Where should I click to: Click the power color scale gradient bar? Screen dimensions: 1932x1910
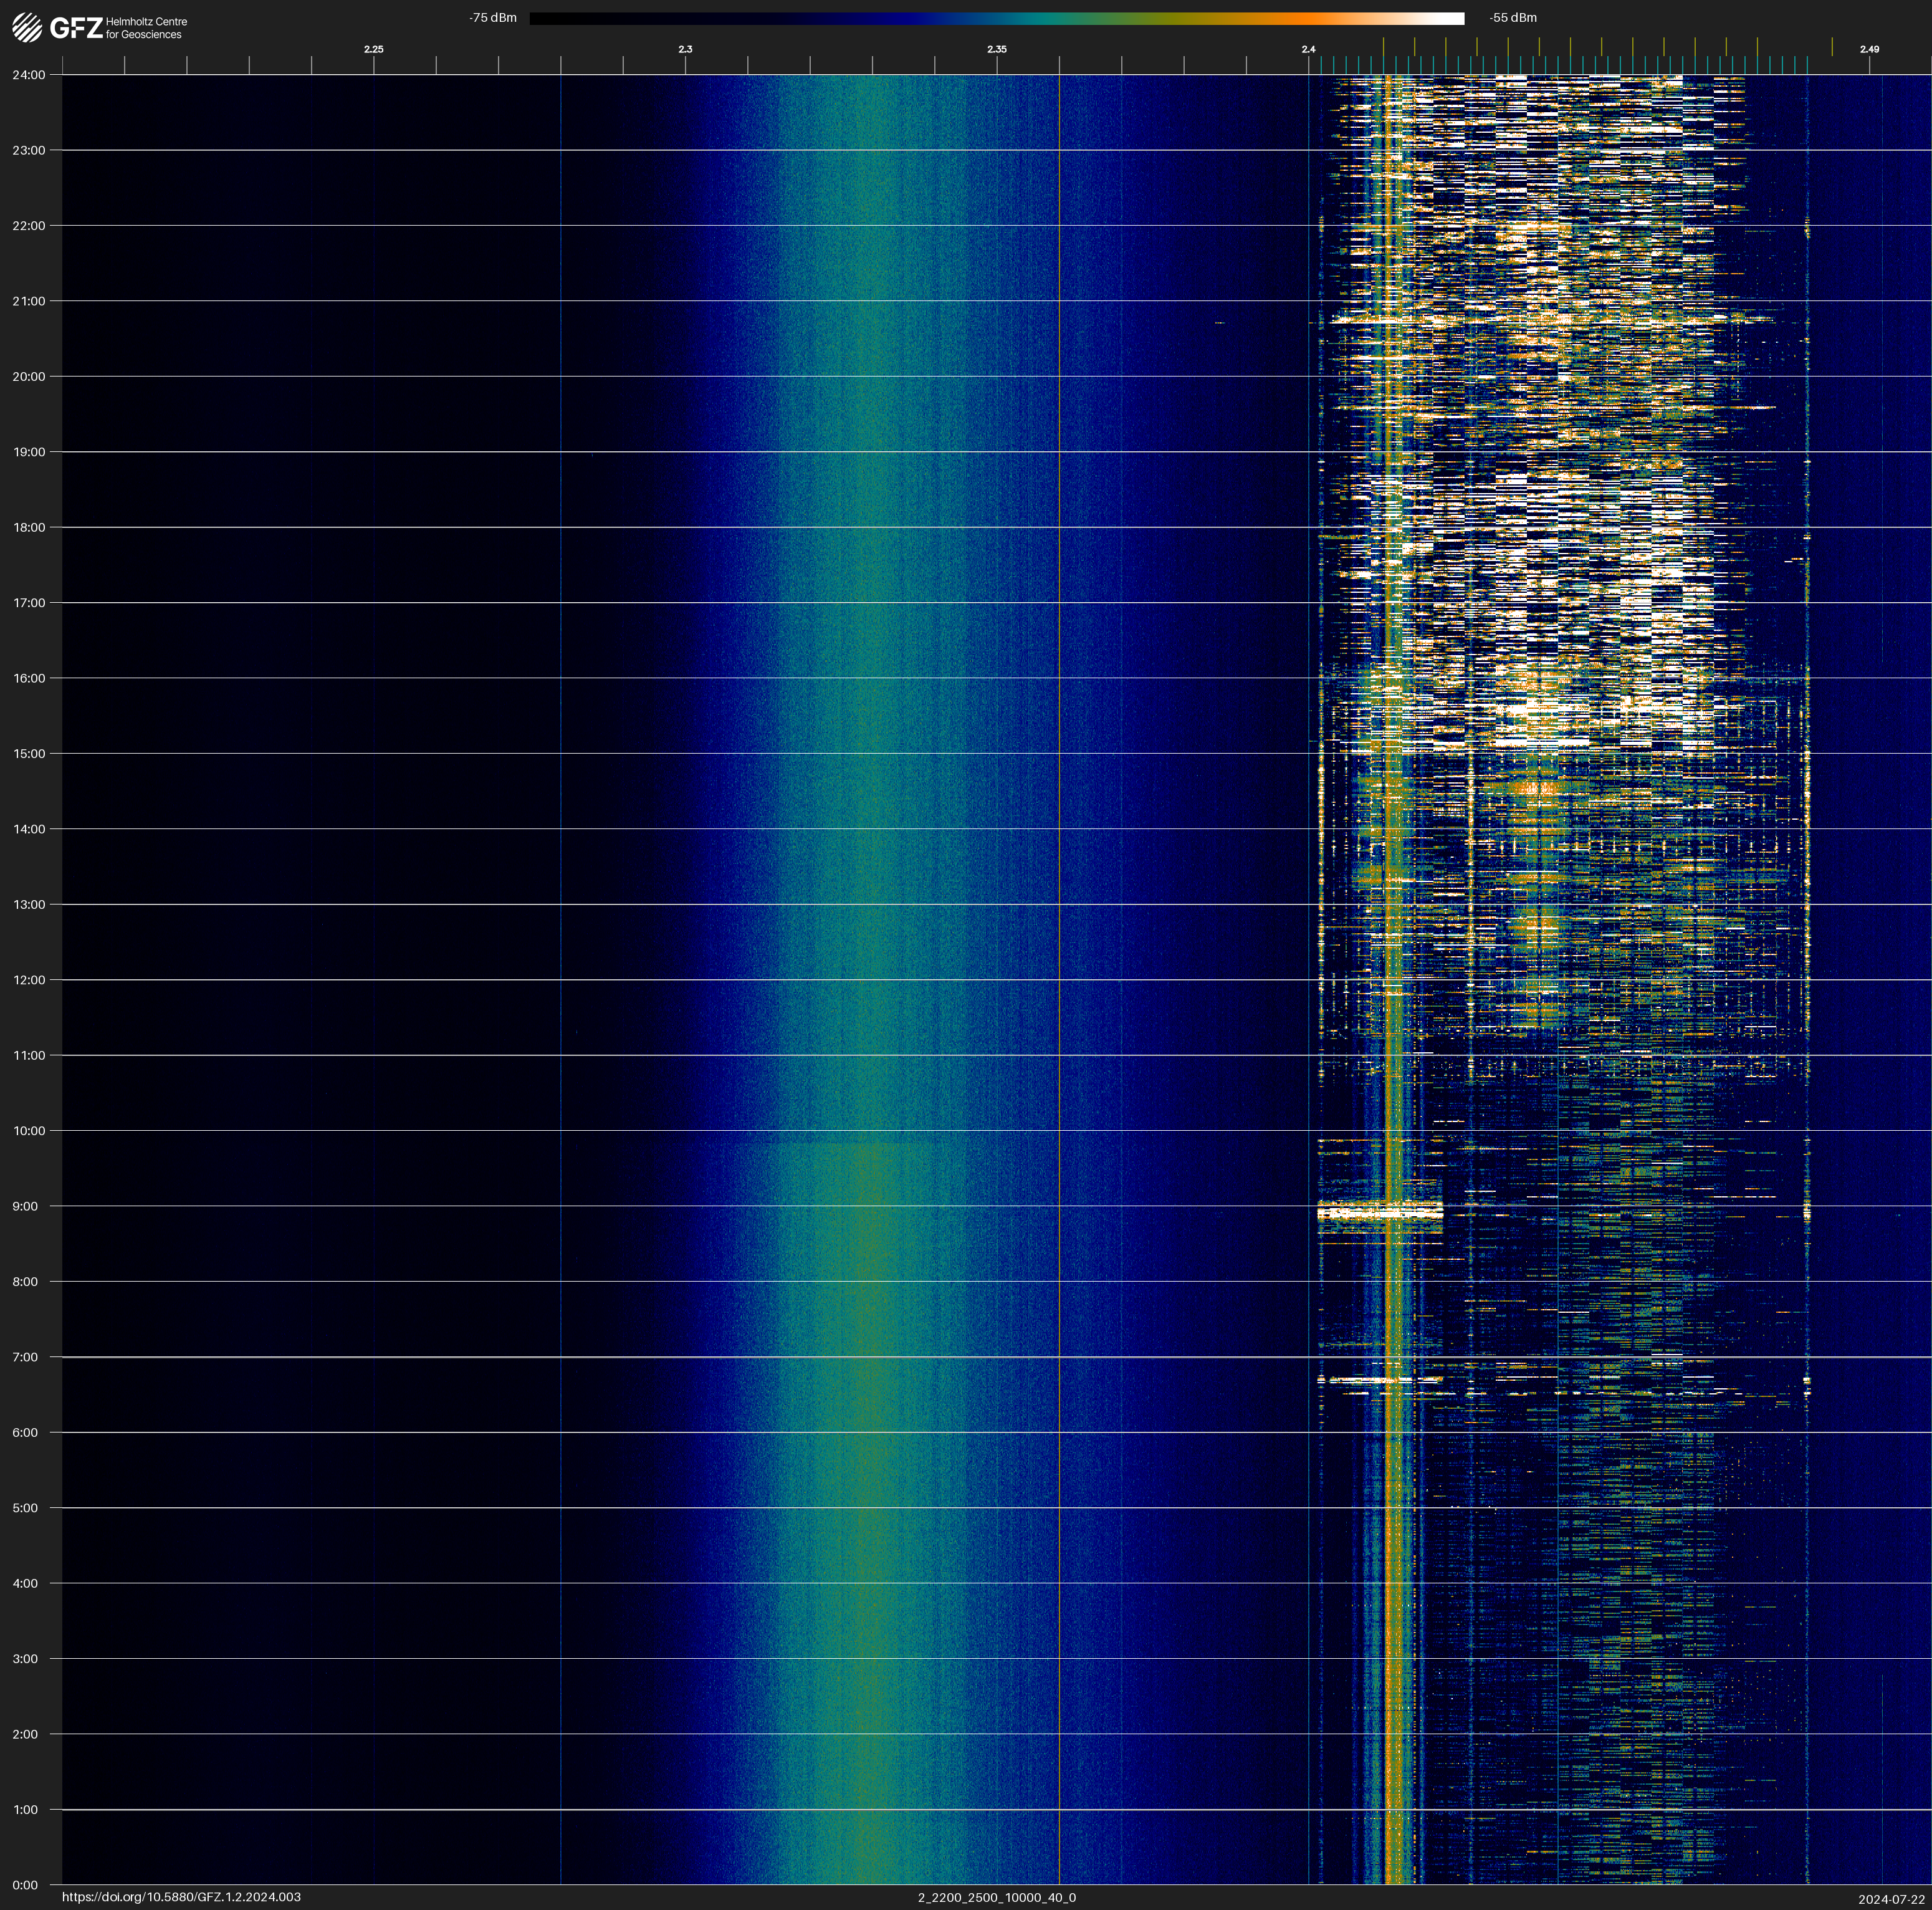(x=996, y=18)
